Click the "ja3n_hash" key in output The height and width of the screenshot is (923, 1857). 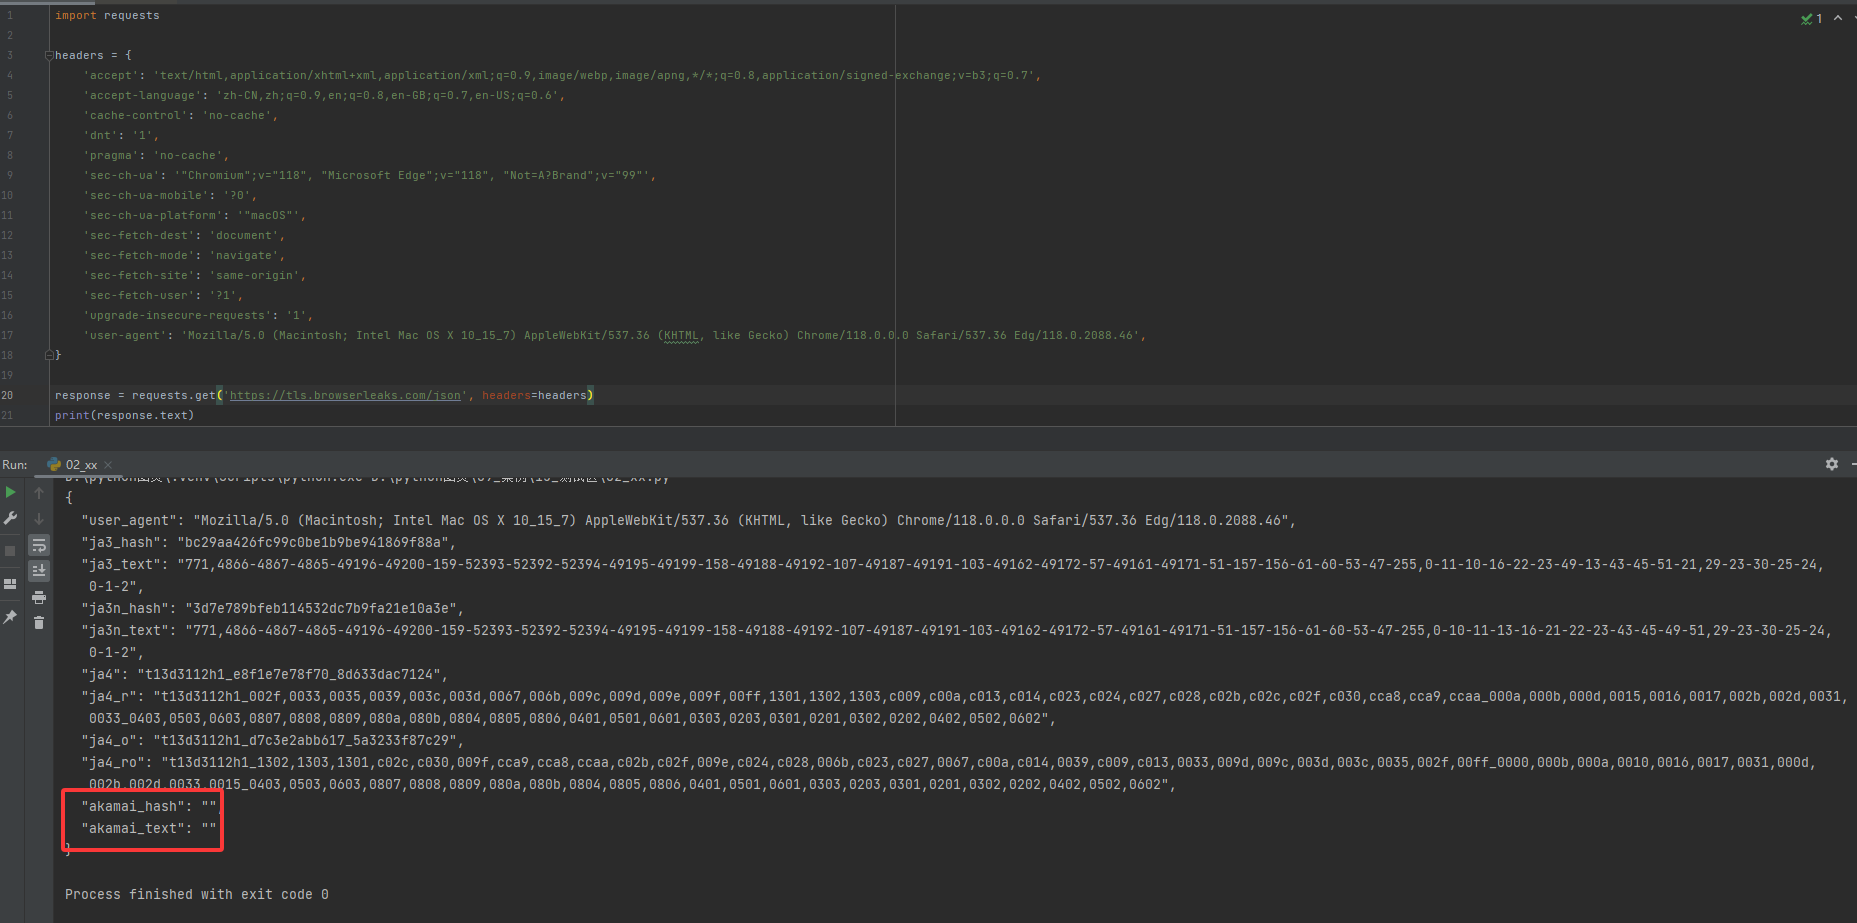pyautogui.click(x=125, y=608)
